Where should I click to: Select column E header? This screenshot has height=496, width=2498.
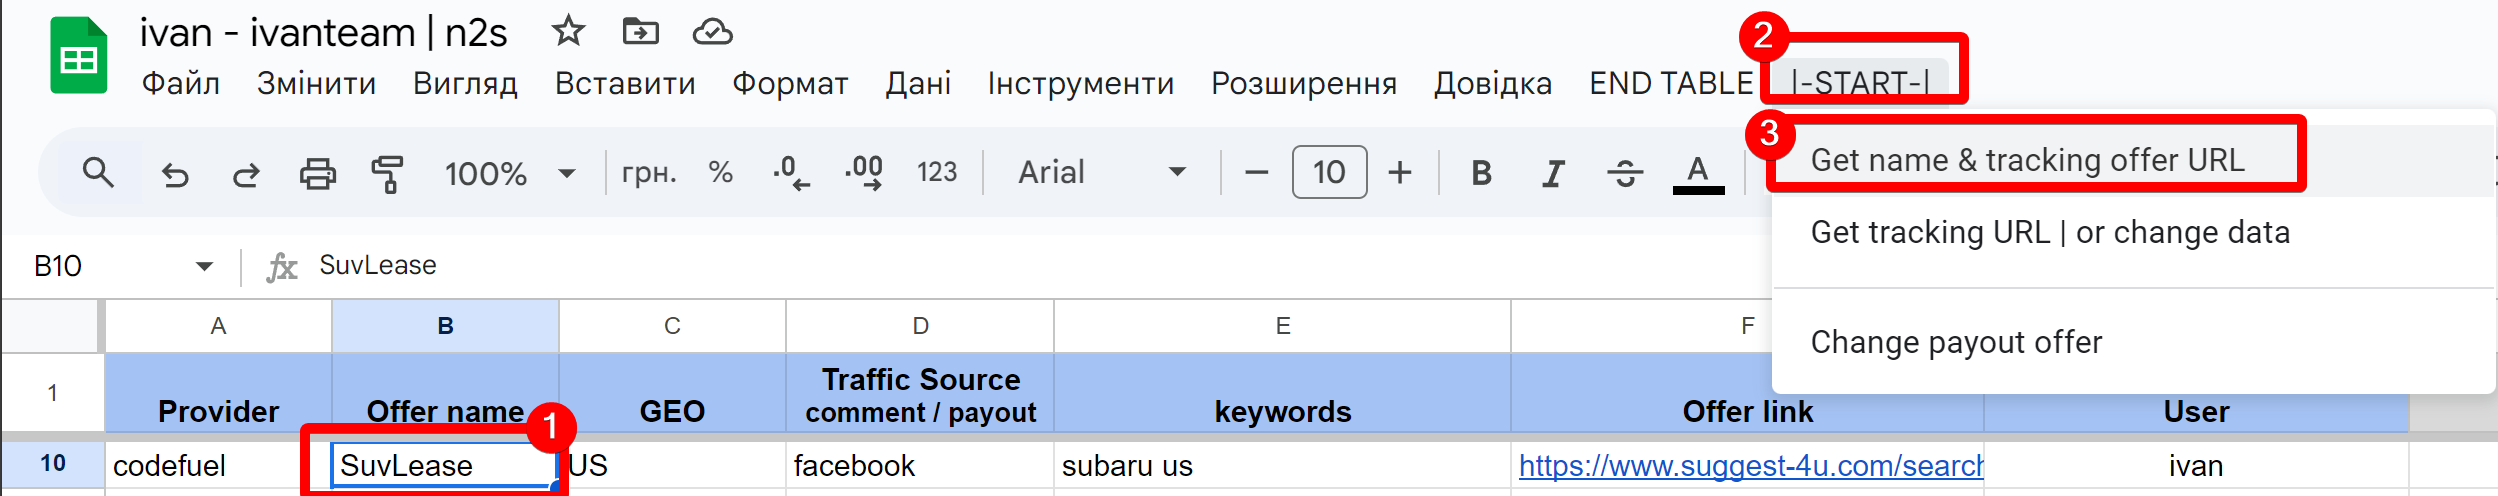(1282, 326)
